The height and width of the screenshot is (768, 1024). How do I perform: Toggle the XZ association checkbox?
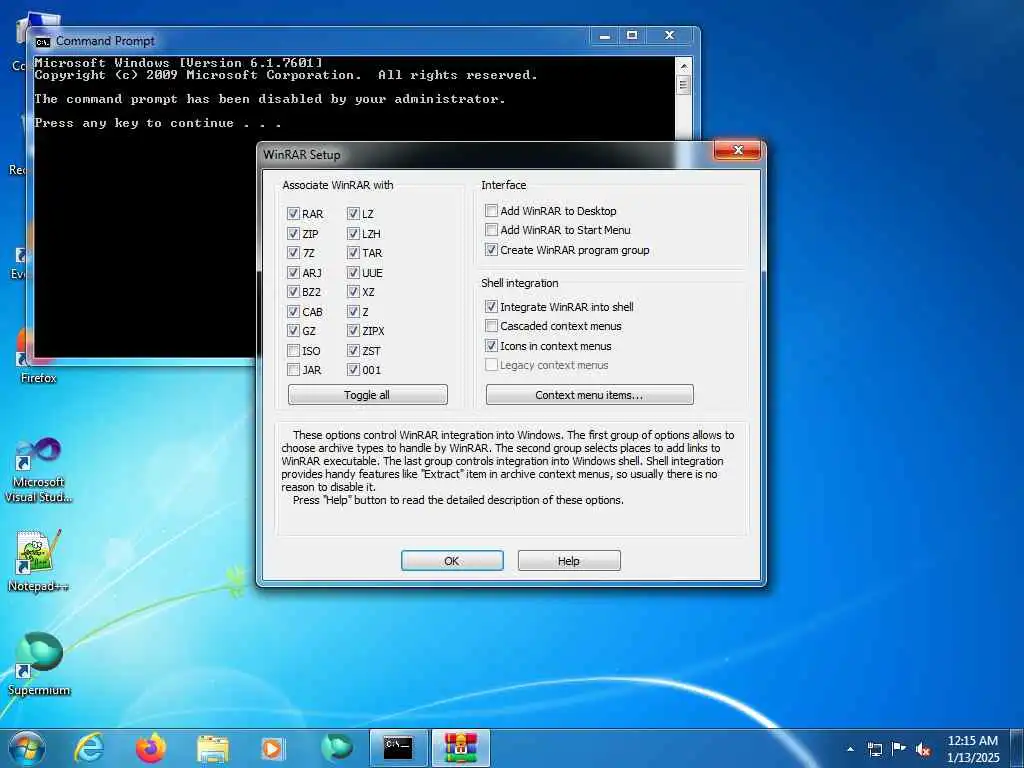pos(353,291)
